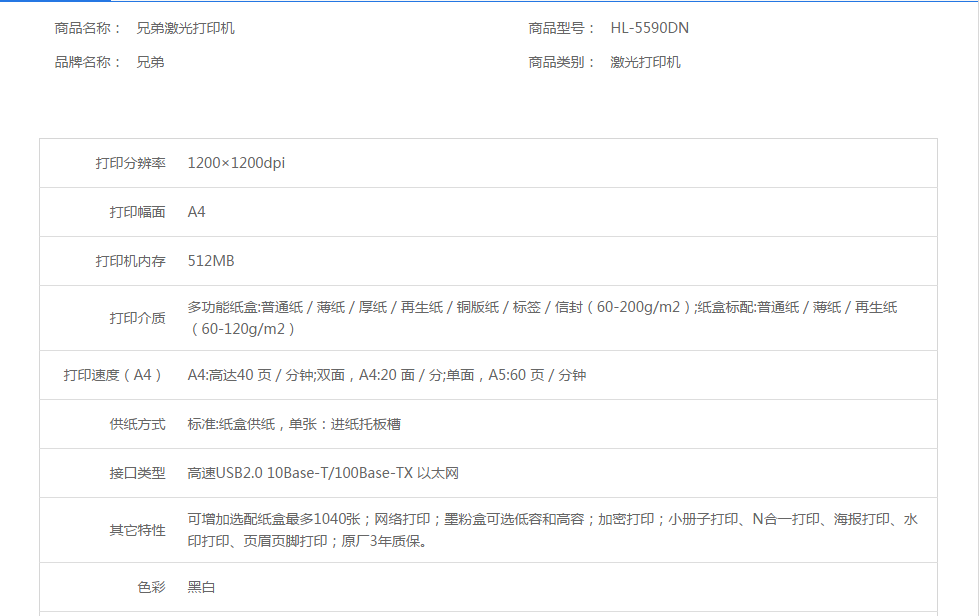This screenshot has width=980, height=616.
Task: Click the 打印幅面 row label
Action: (x=138, y=212)
